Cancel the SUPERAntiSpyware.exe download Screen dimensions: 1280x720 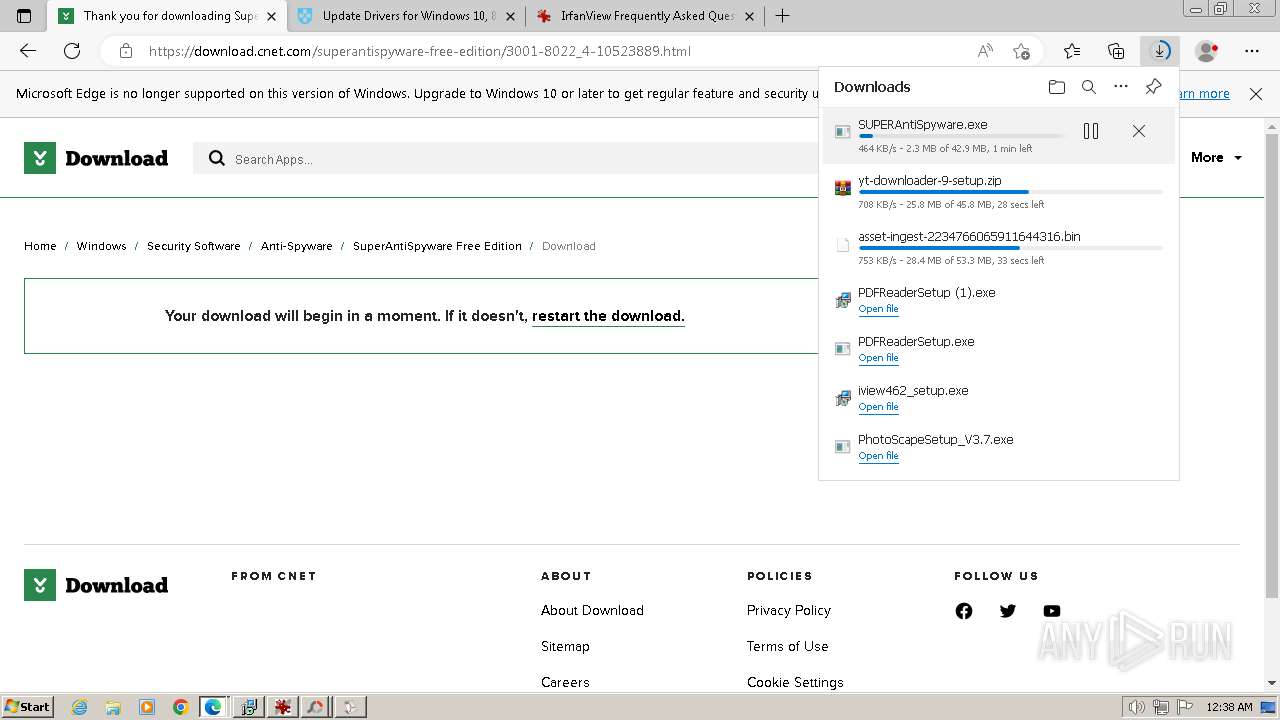click(1138, 131)
